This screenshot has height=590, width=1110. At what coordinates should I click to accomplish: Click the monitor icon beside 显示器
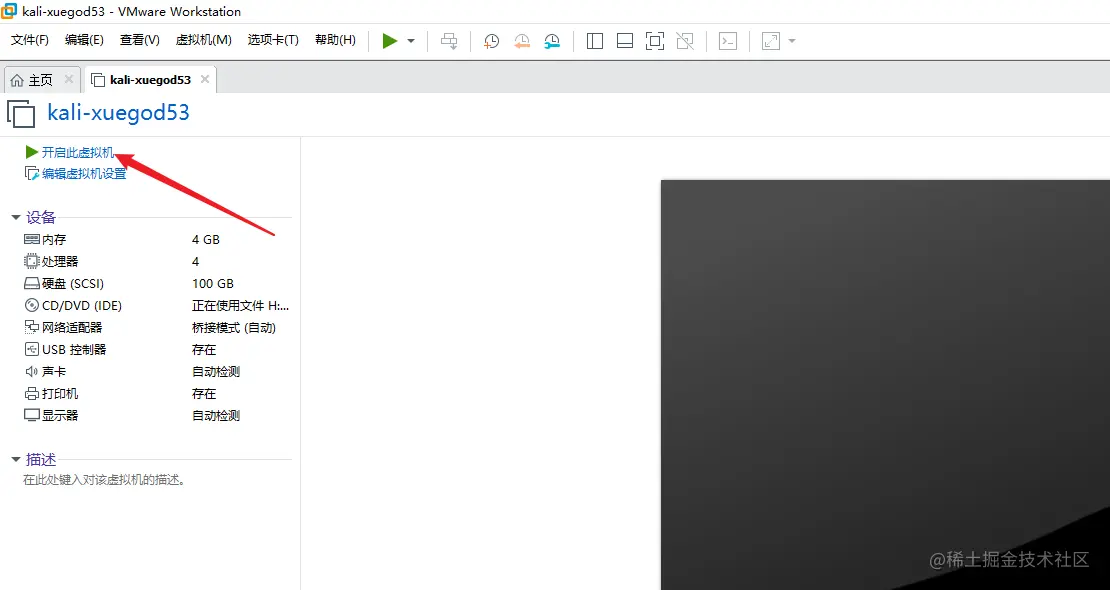31,415
